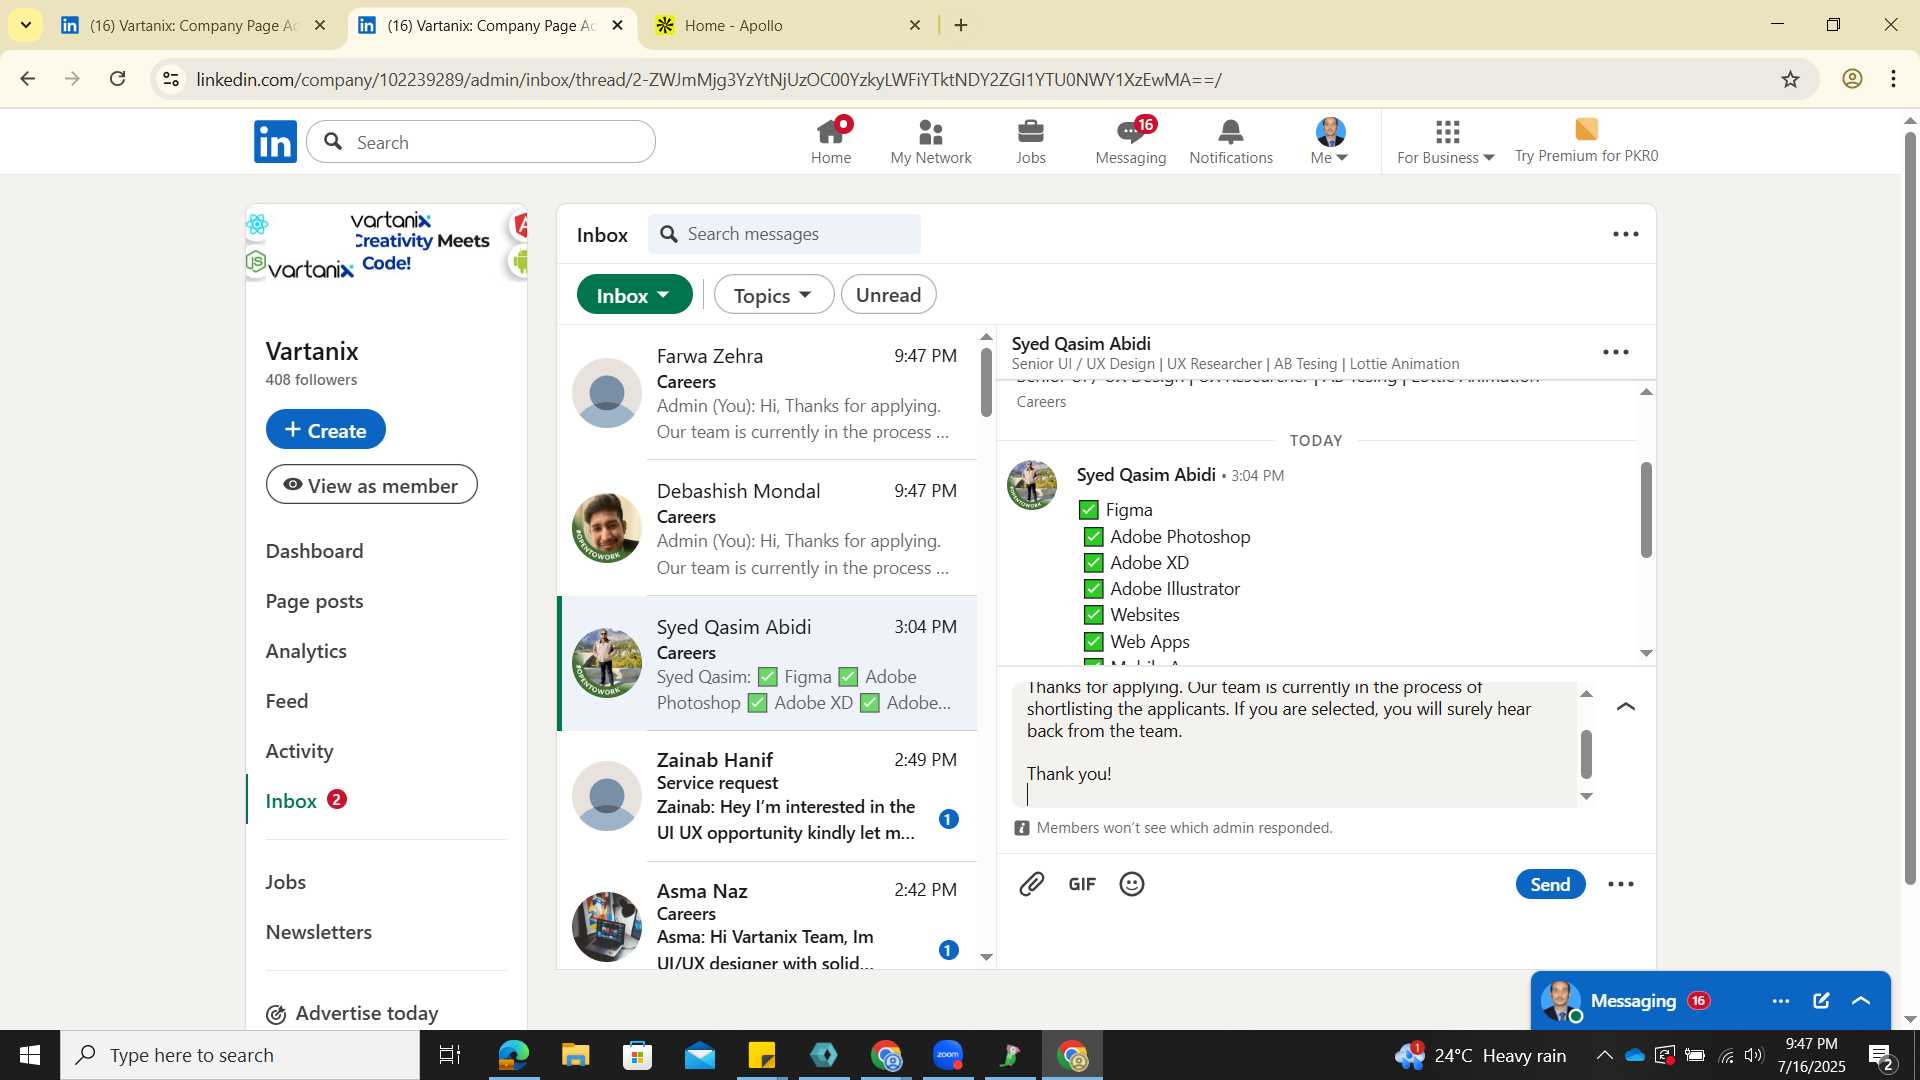Open Asma Naz conversation
Image resolution: width=1920 pixels, height=1080 pixels.
point(767,916)
